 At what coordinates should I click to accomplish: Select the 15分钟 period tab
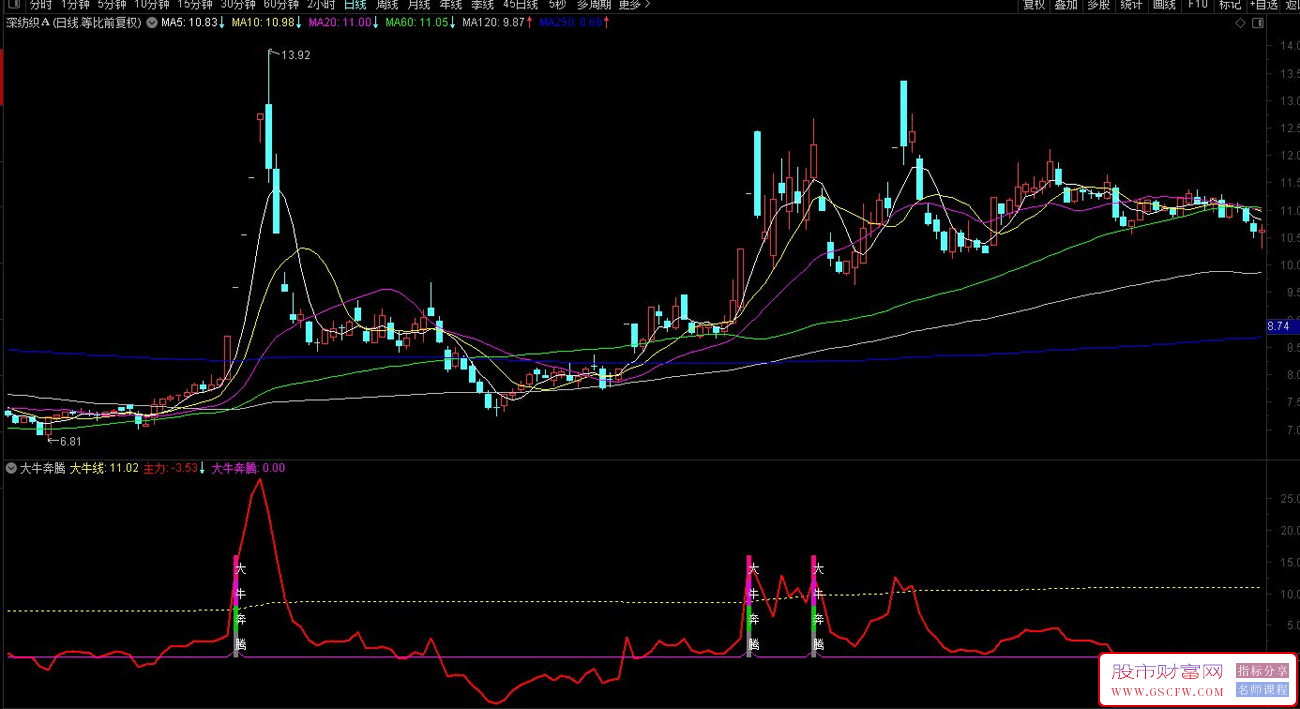pos(195,5)
